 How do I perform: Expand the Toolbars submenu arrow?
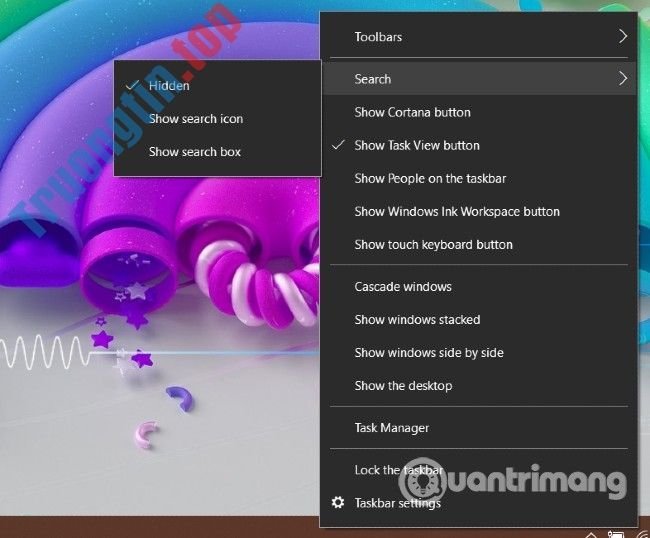pyautogui.click(x=622, y=37)
